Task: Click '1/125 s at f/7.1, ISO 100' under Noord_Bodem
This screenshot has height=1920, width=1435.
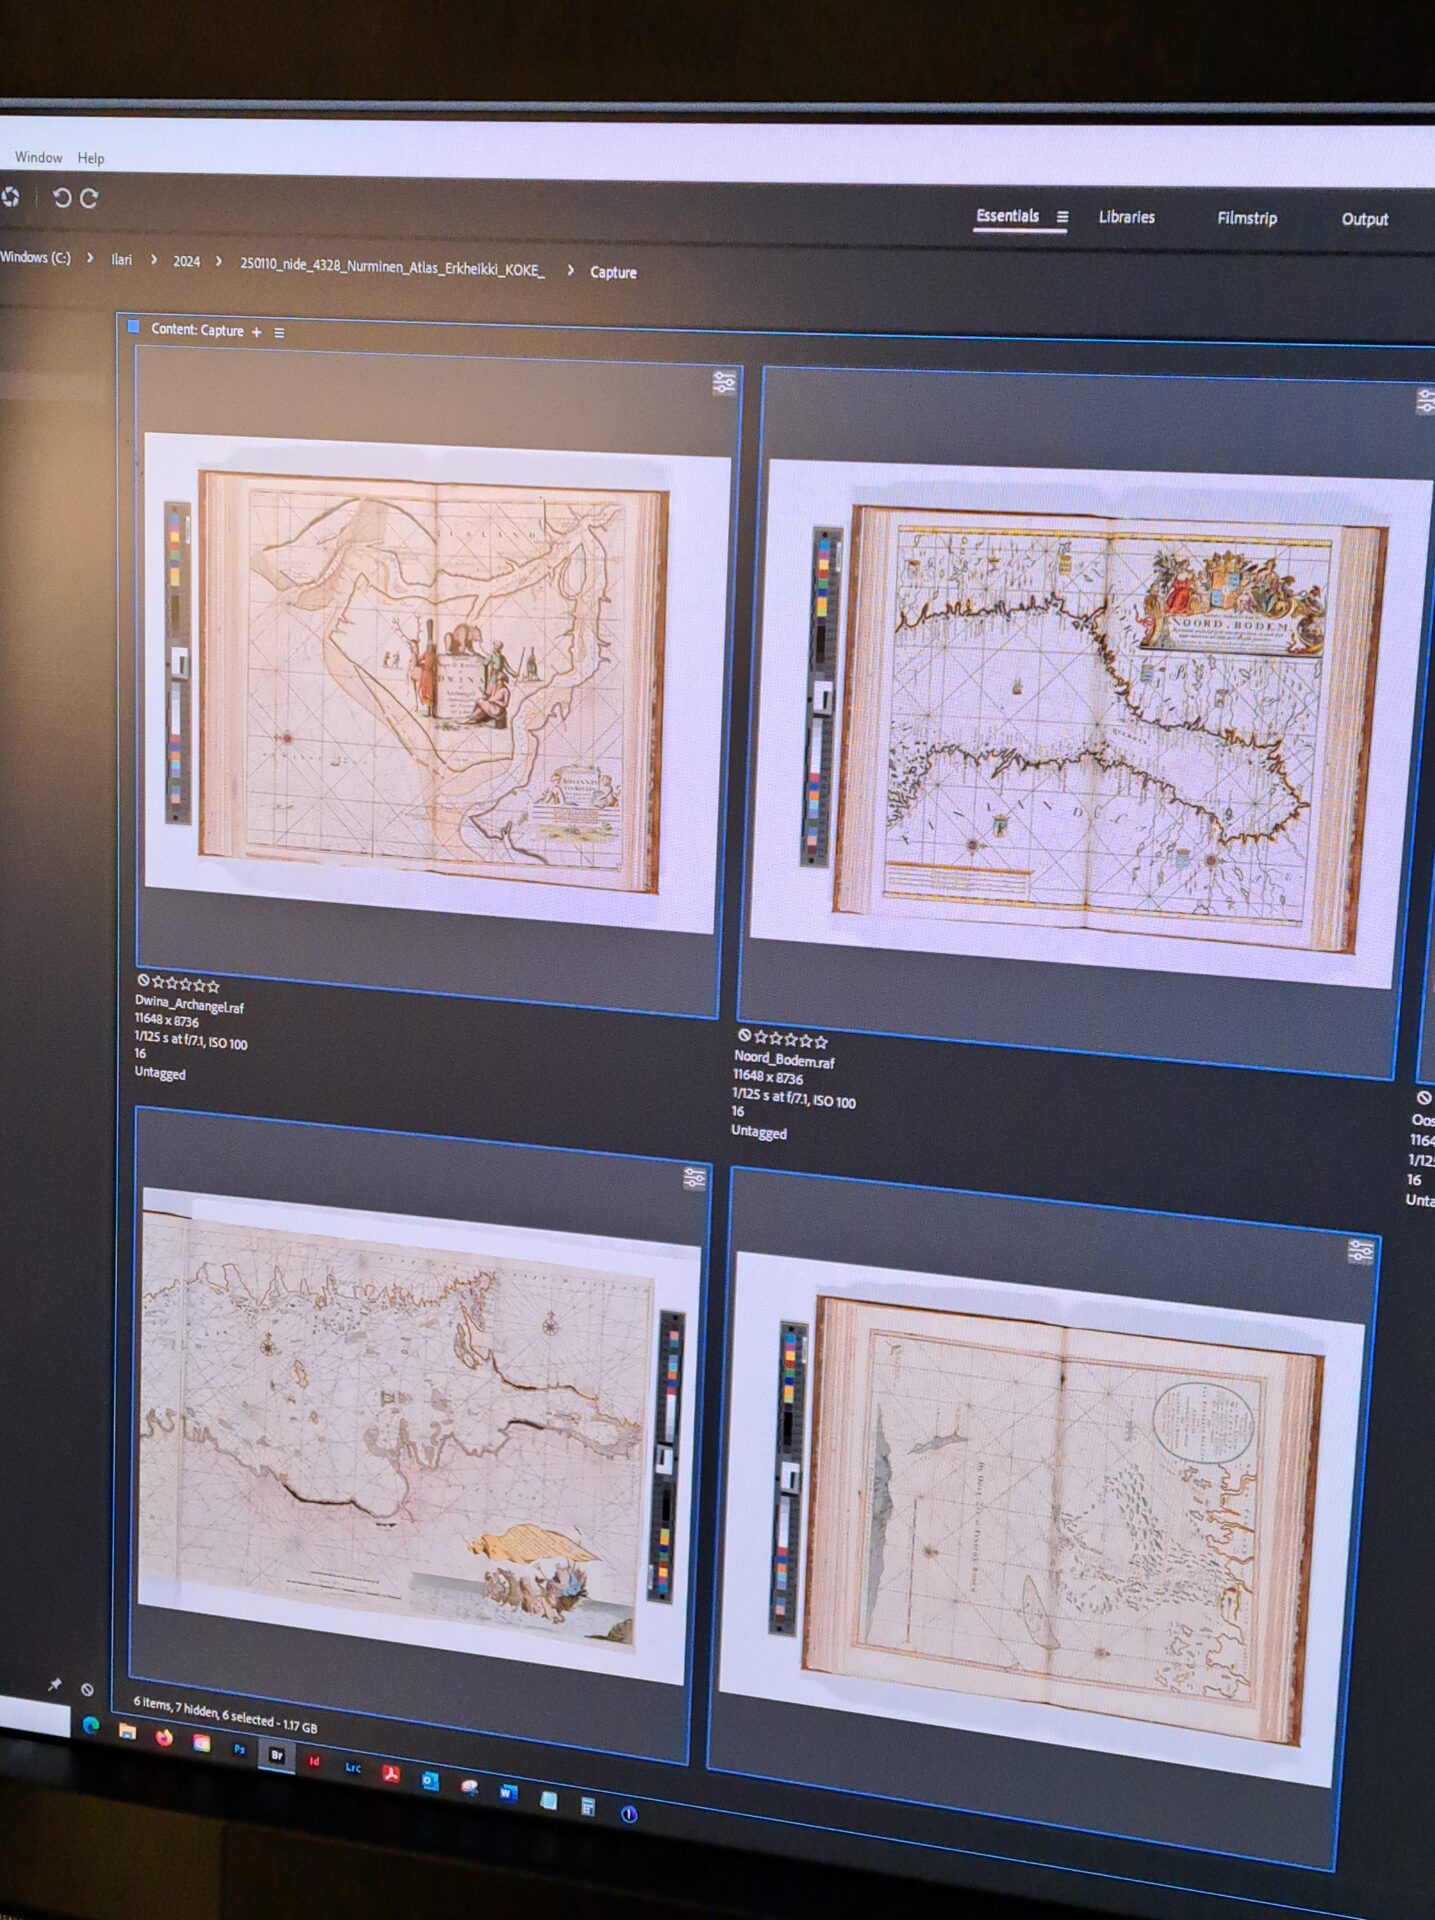Action: 794,1098
